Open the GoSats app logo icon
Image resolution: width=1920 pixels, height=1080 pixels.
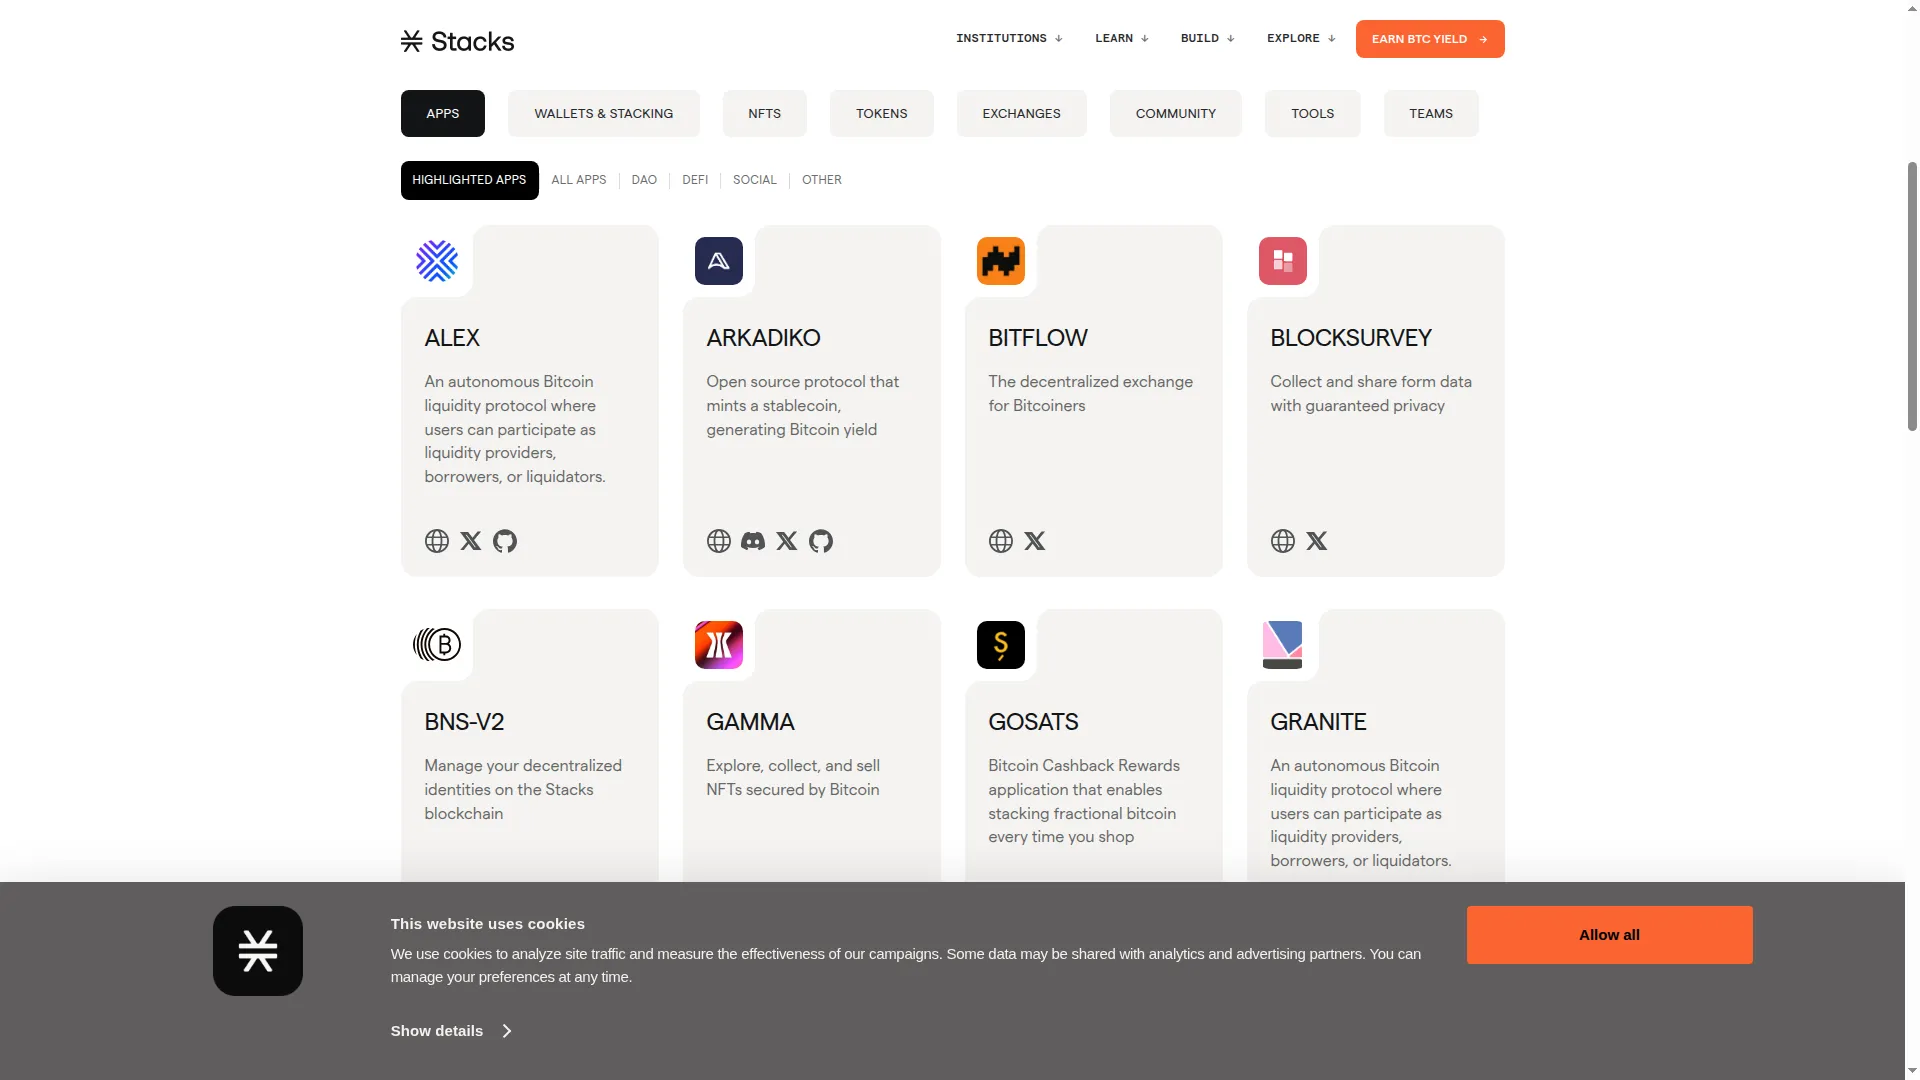coord(1001,645)
